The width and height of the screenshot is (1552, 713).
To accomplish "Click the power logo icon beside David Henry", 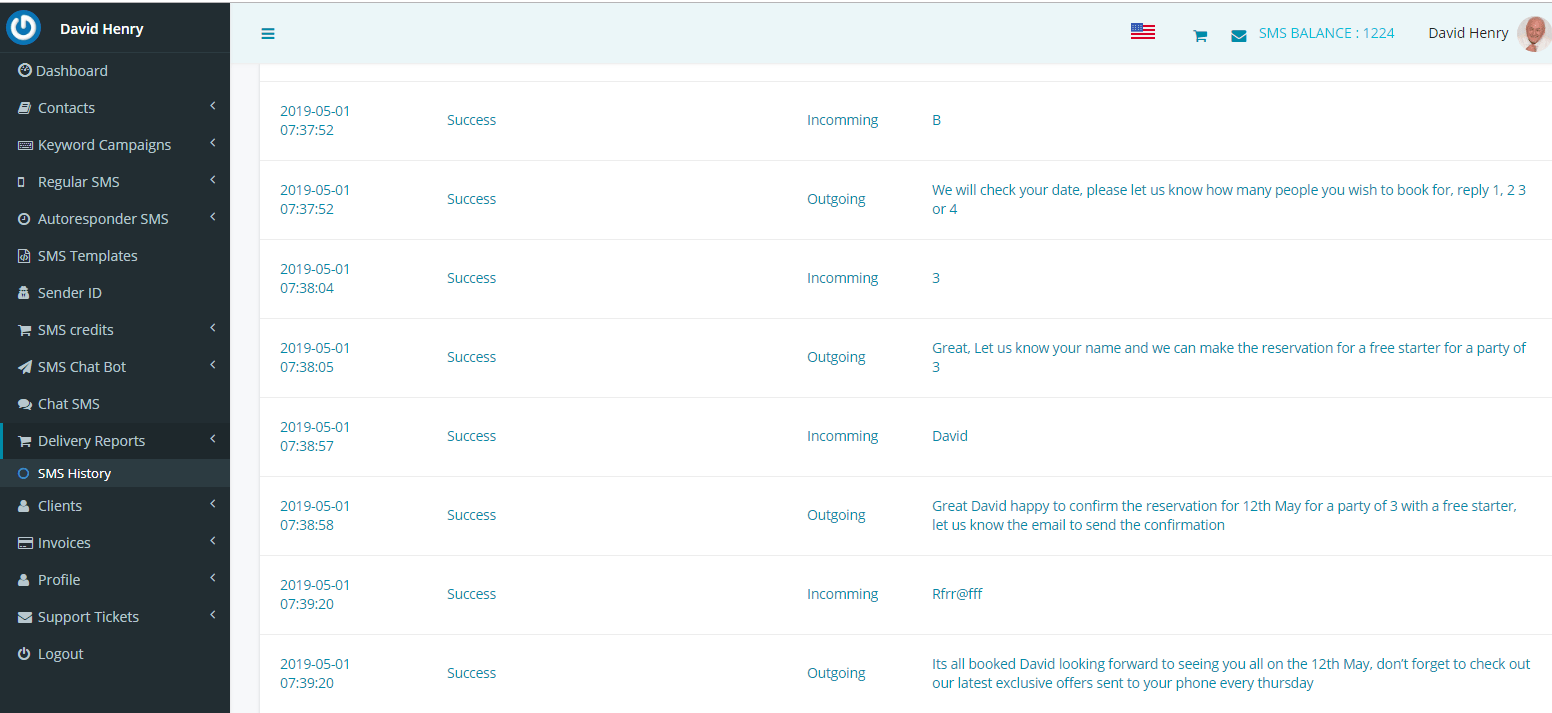I will click(23, 27).
